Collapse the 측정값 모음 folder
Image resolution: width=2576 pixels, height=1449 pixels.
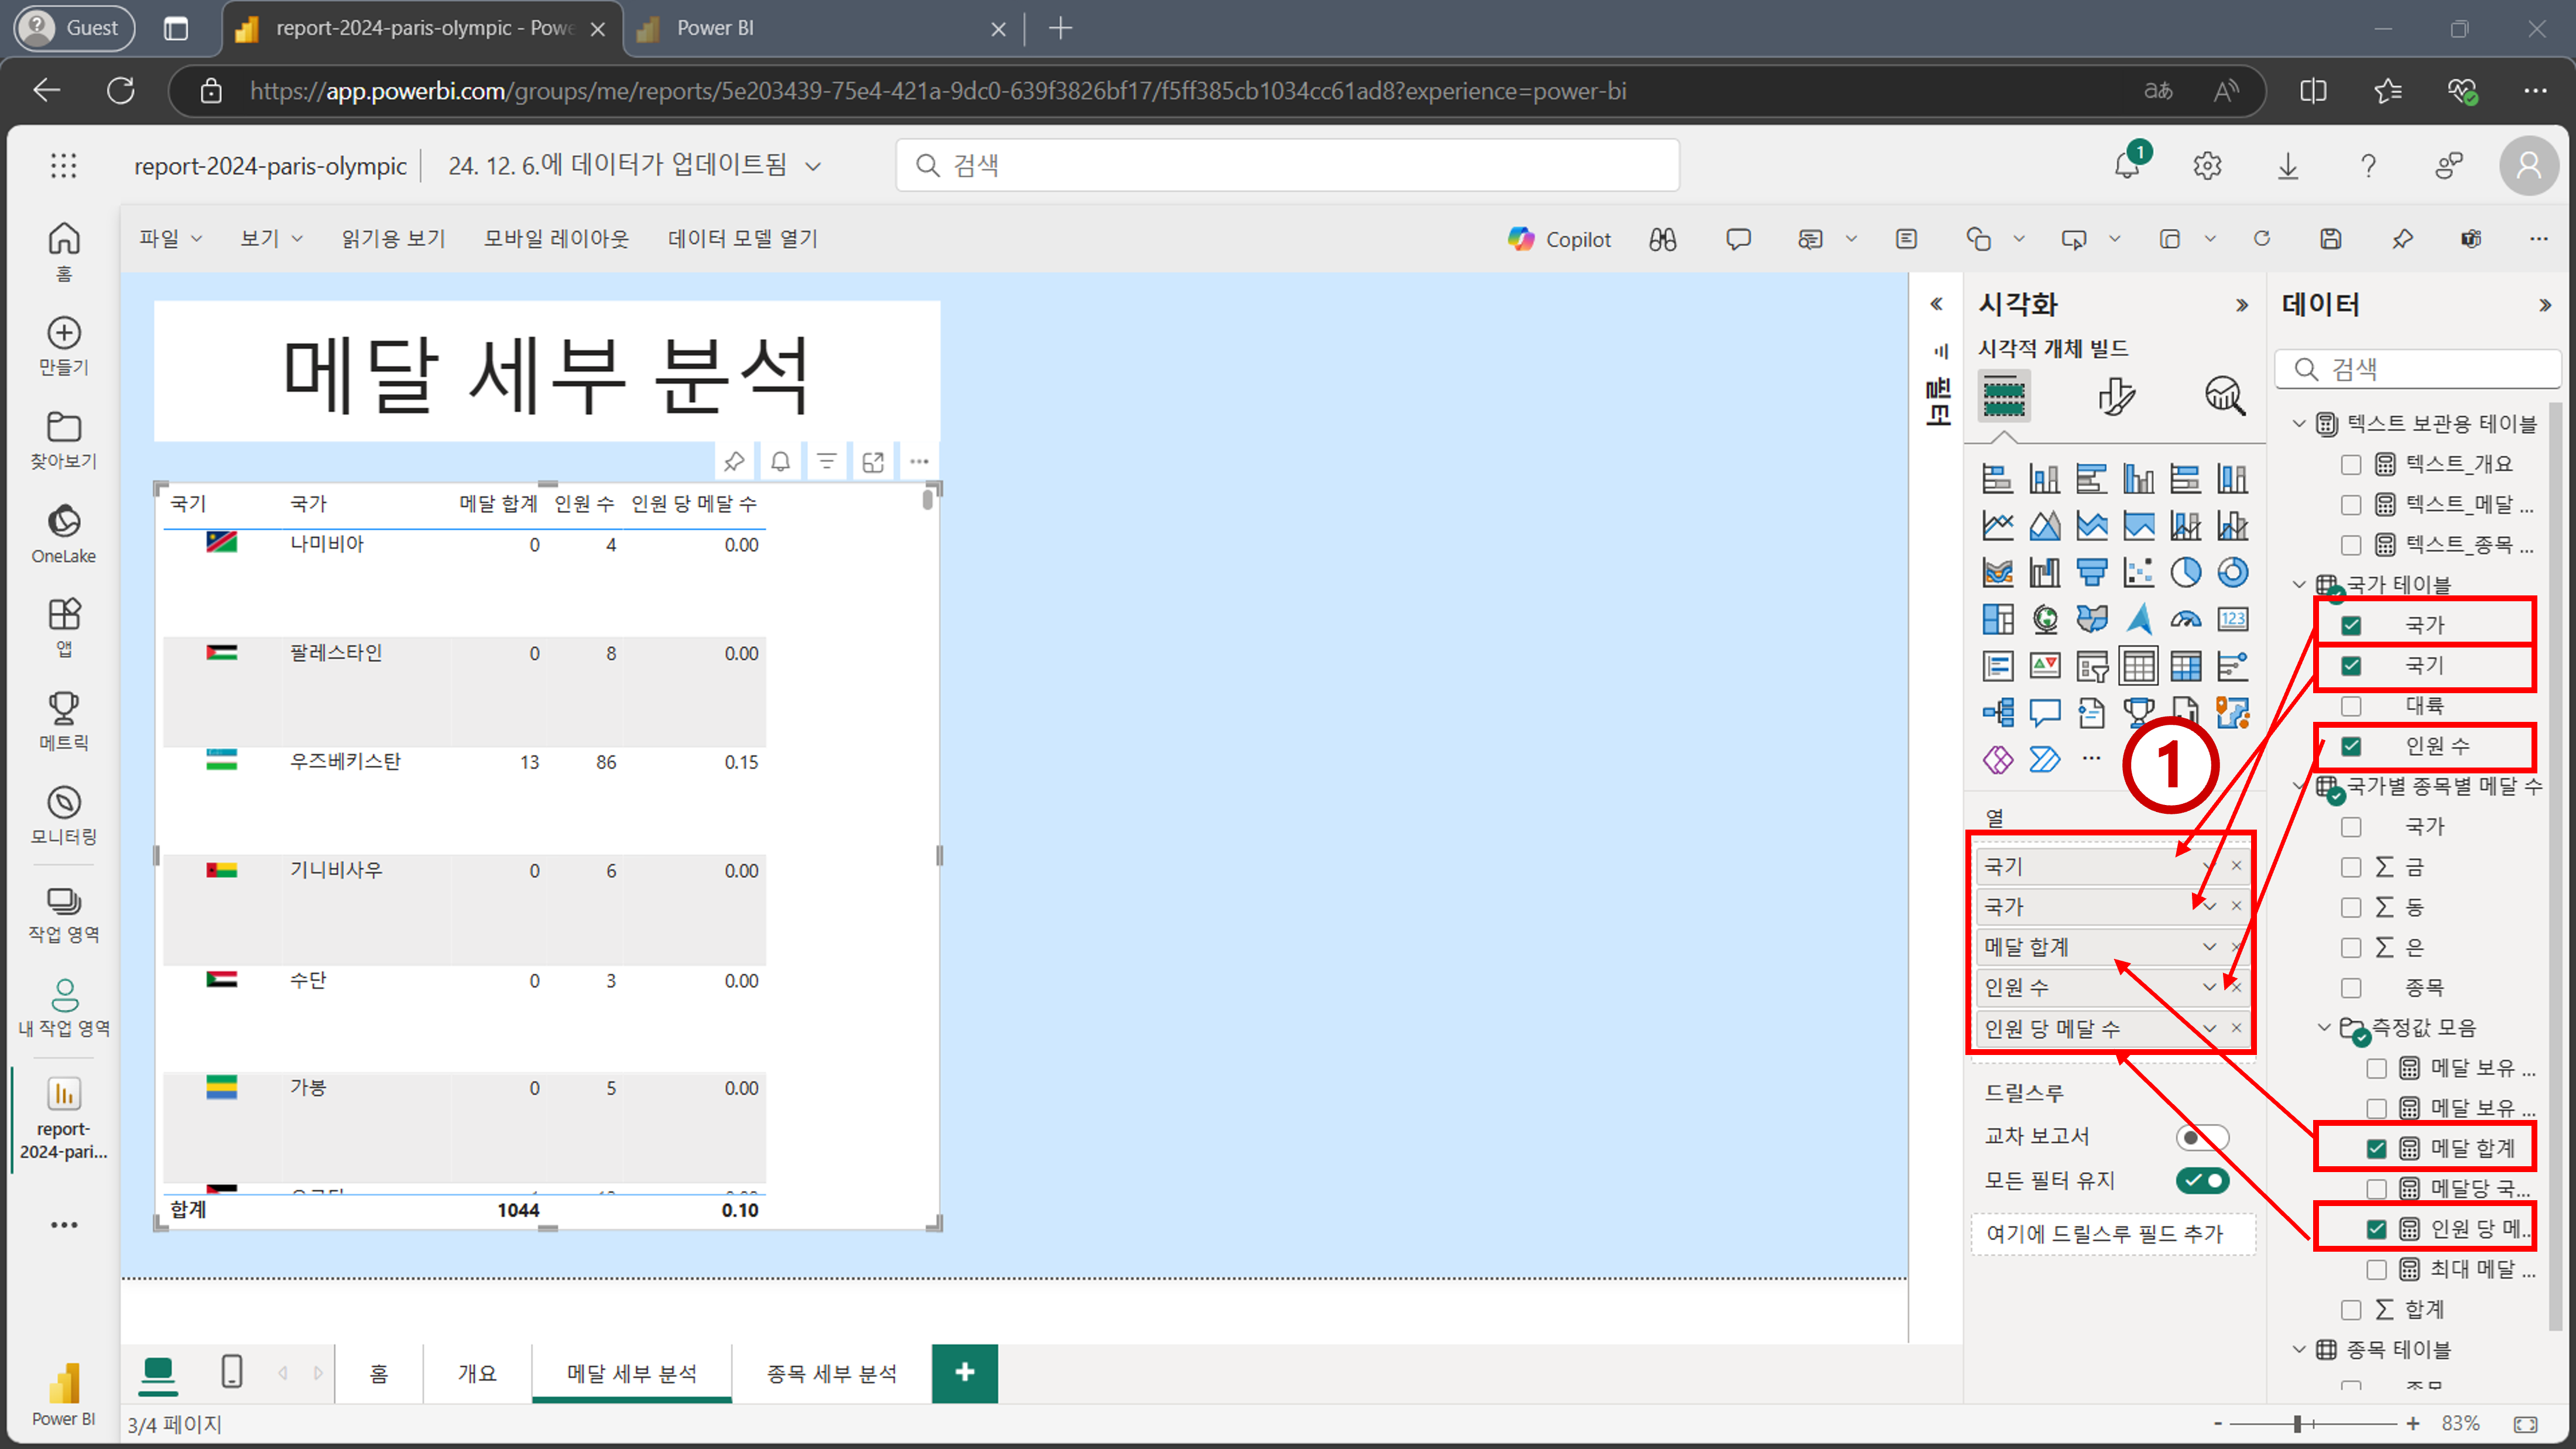click(2324, 1028)
